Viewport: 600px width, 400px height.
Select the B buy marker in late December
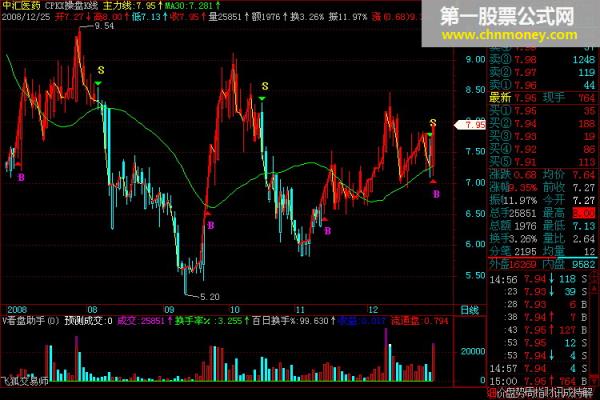pyautogui.click(x=436, y=194)
